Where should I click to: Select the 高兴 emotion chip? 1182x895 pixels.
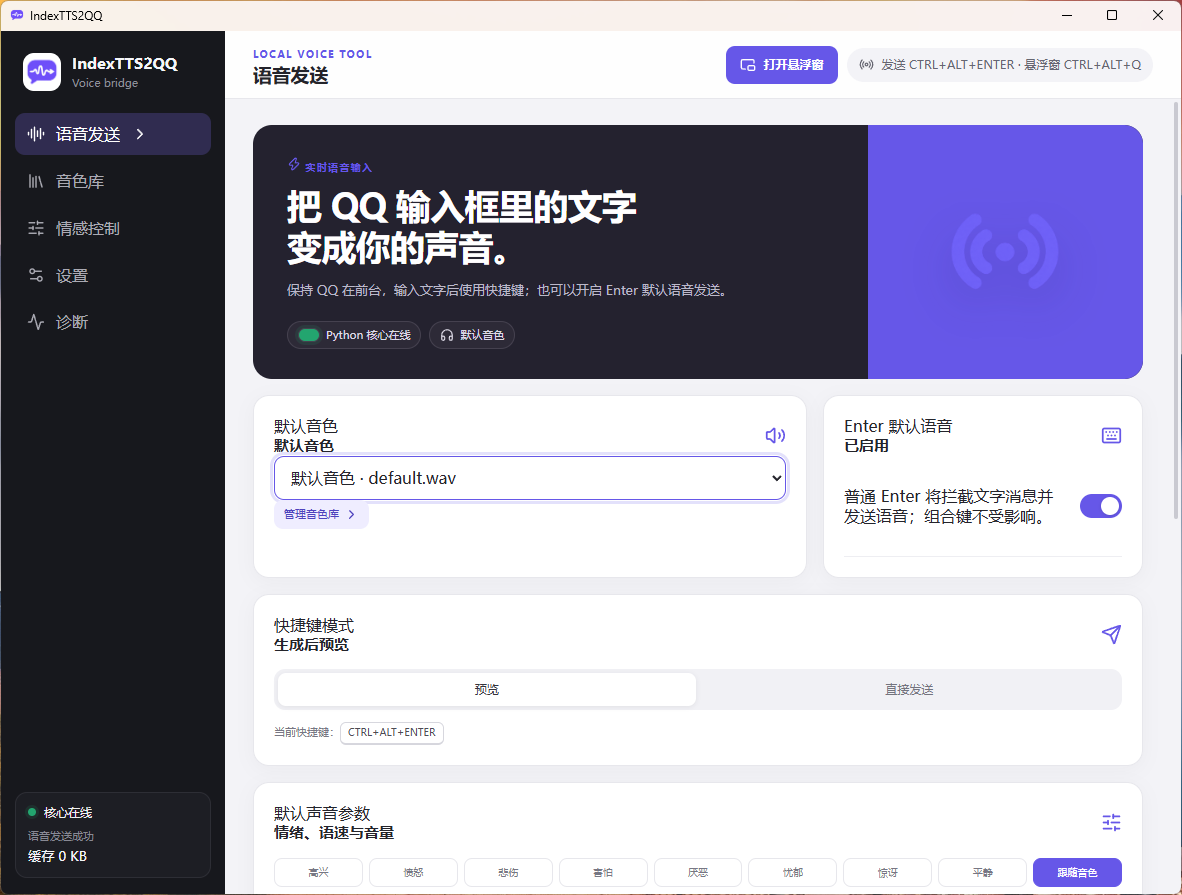coord(318,872)
